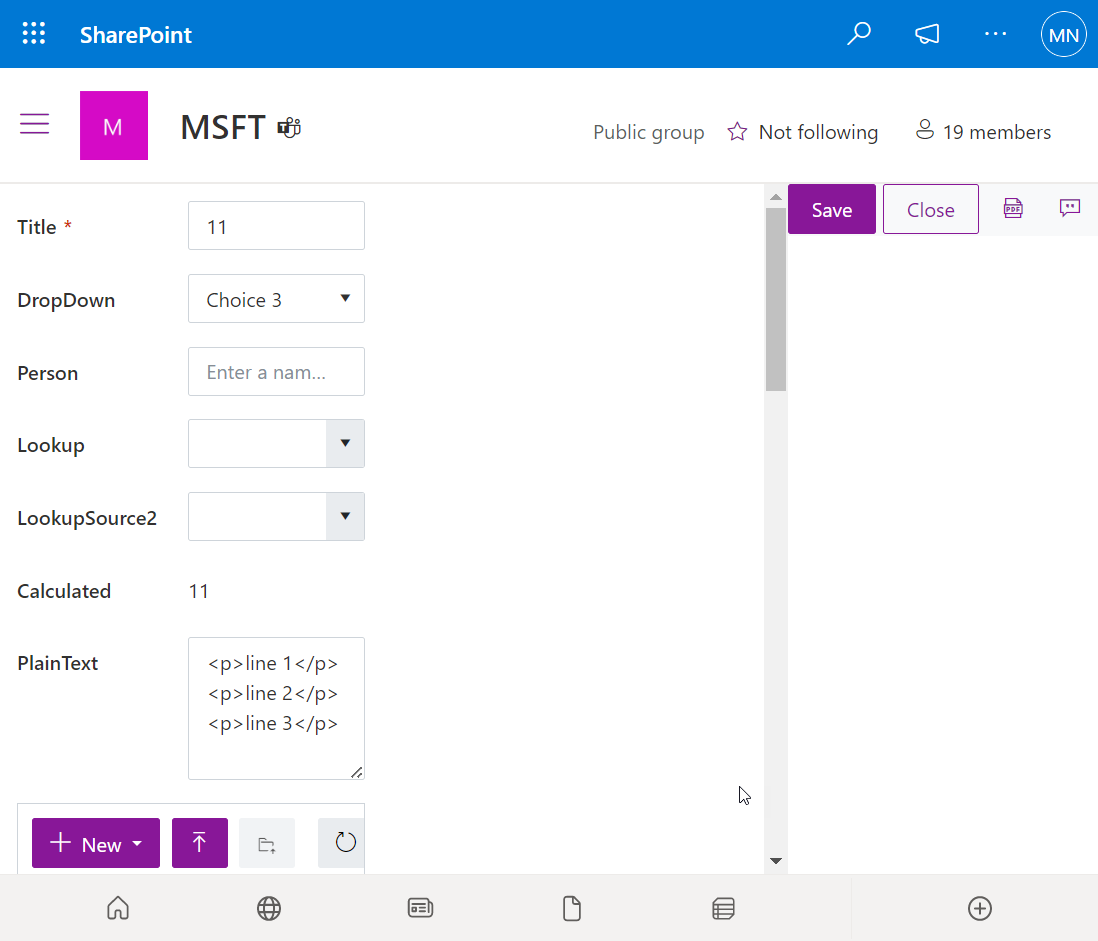Expand the LookupSource2 dropdown arrow

point(345,517)
